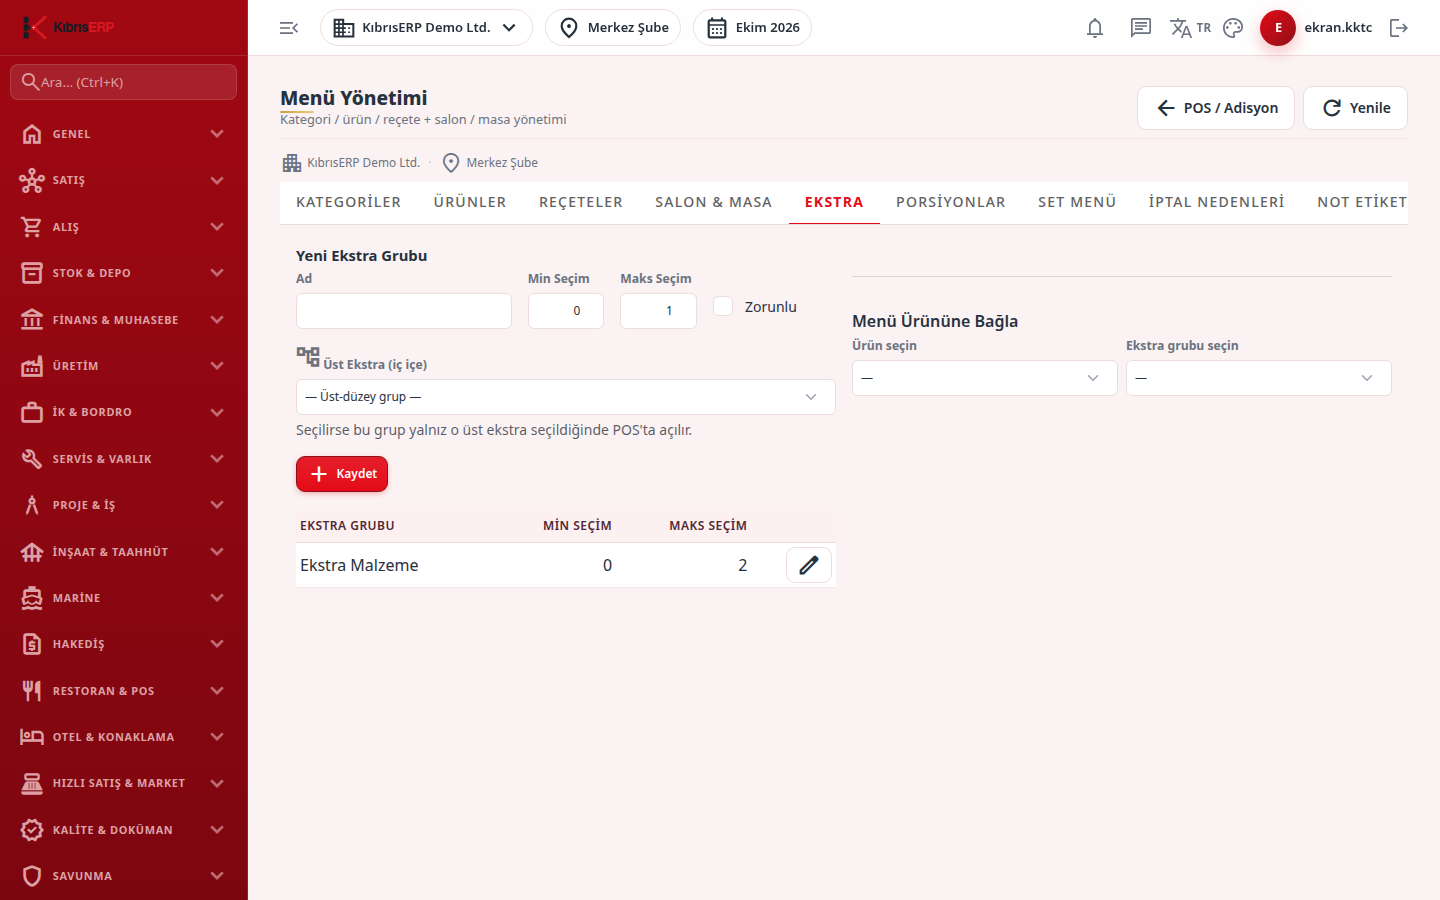The width and height of the screenshot is (1440, 900).
Task: Switch to the Reçeteler tab
Action: pos(581,202)
